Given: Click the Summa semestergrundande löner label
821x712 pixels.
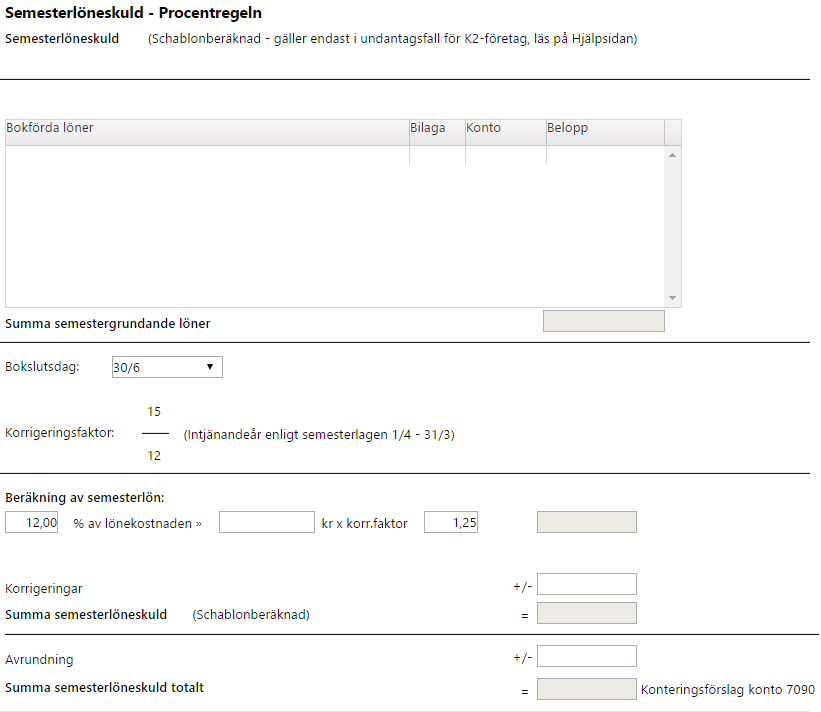Looking at the screenshot, I should [108, 324].
